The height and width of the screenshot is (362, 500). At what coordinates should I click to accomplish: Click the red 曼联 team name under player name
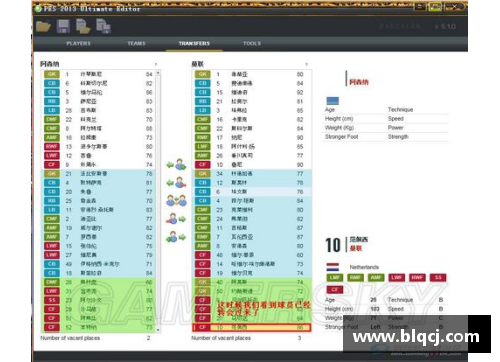click(x=356, y=248)
